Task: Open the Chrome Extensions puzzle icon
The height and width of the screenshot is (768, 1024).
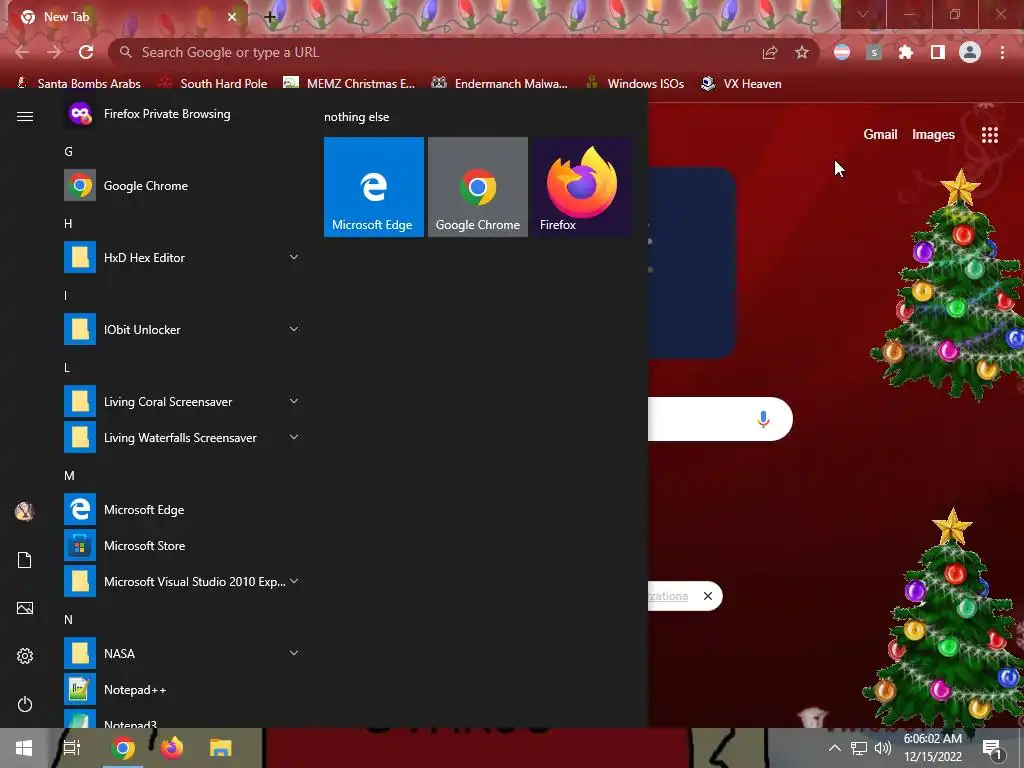Action: [905, 52]
